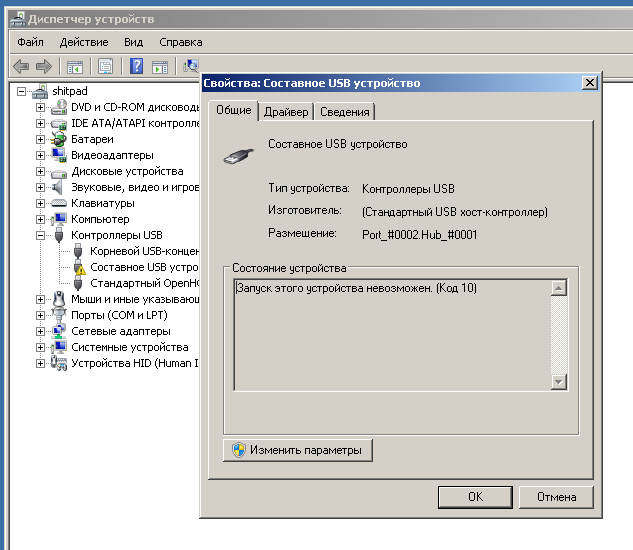Screen dimensions: 633x550
Task: Expand the Видеоадаптеры tree node
Action: pos(41,155)
